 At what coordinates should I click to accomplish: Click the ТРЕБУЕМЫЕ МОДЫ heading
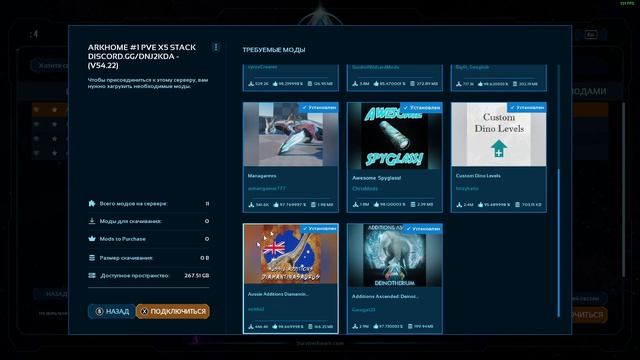pos(273,50)
